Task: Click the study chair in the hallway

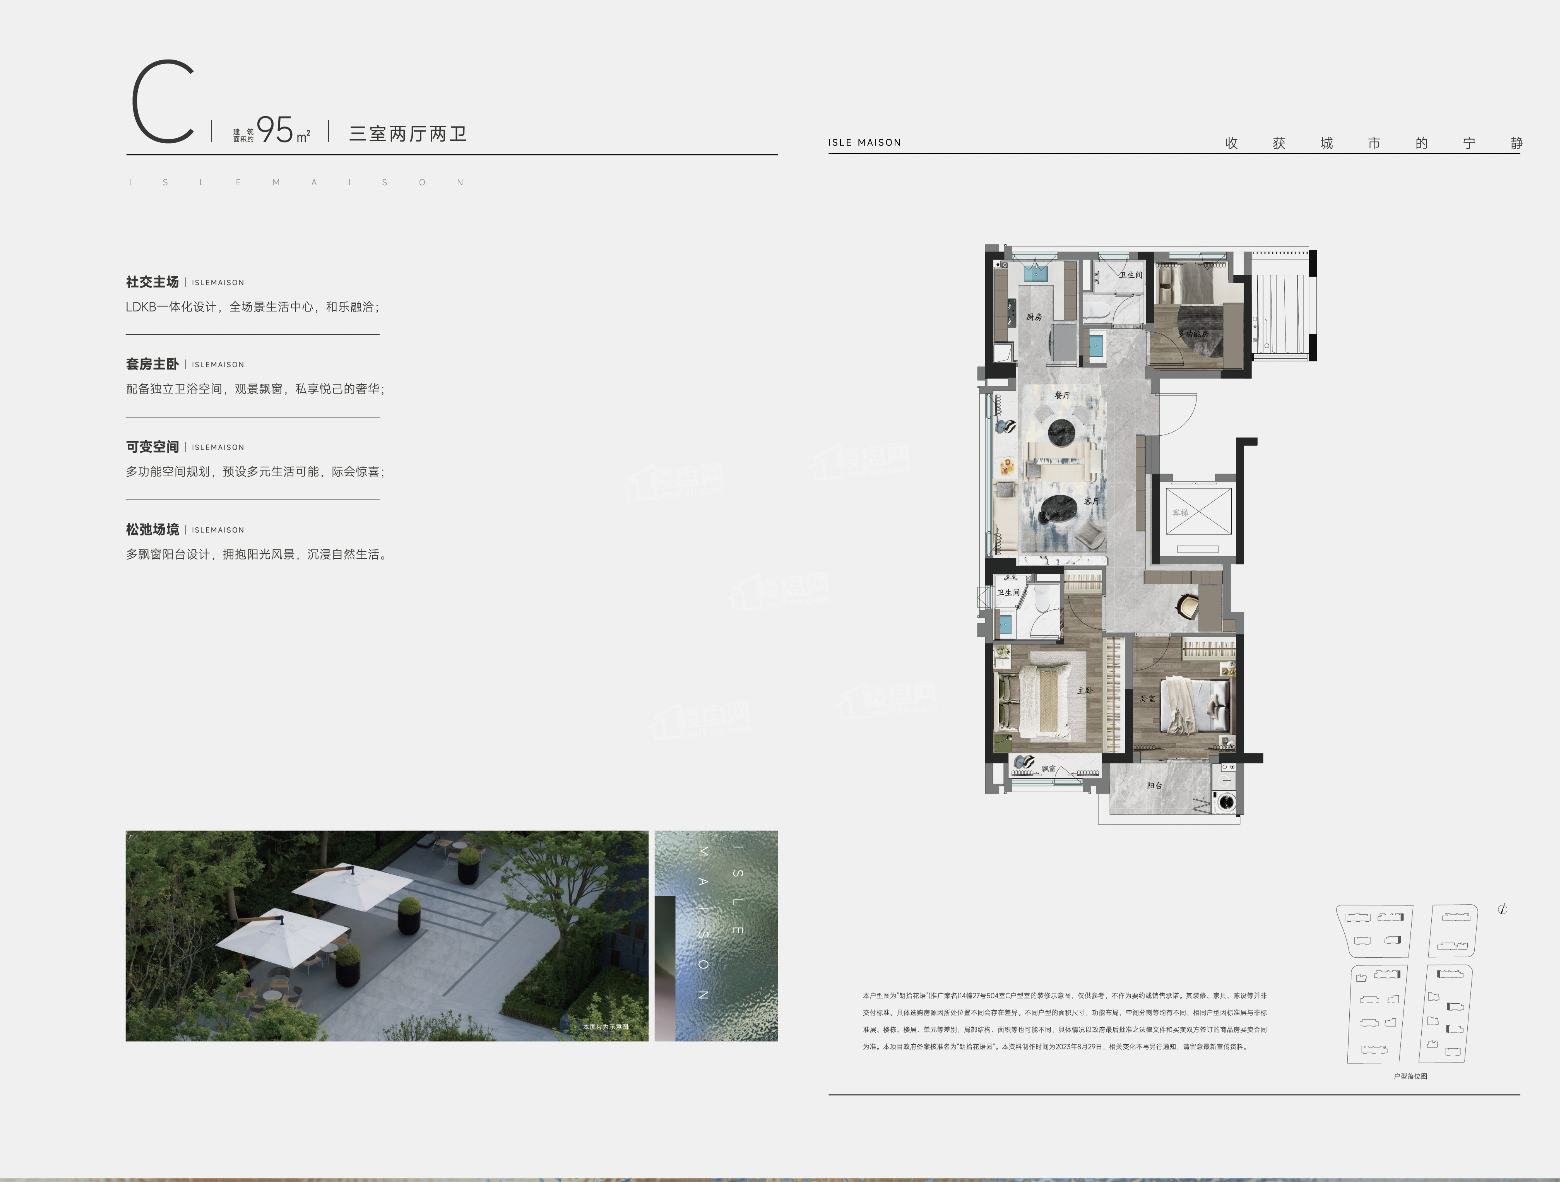Action: [x=1189, y=607]
